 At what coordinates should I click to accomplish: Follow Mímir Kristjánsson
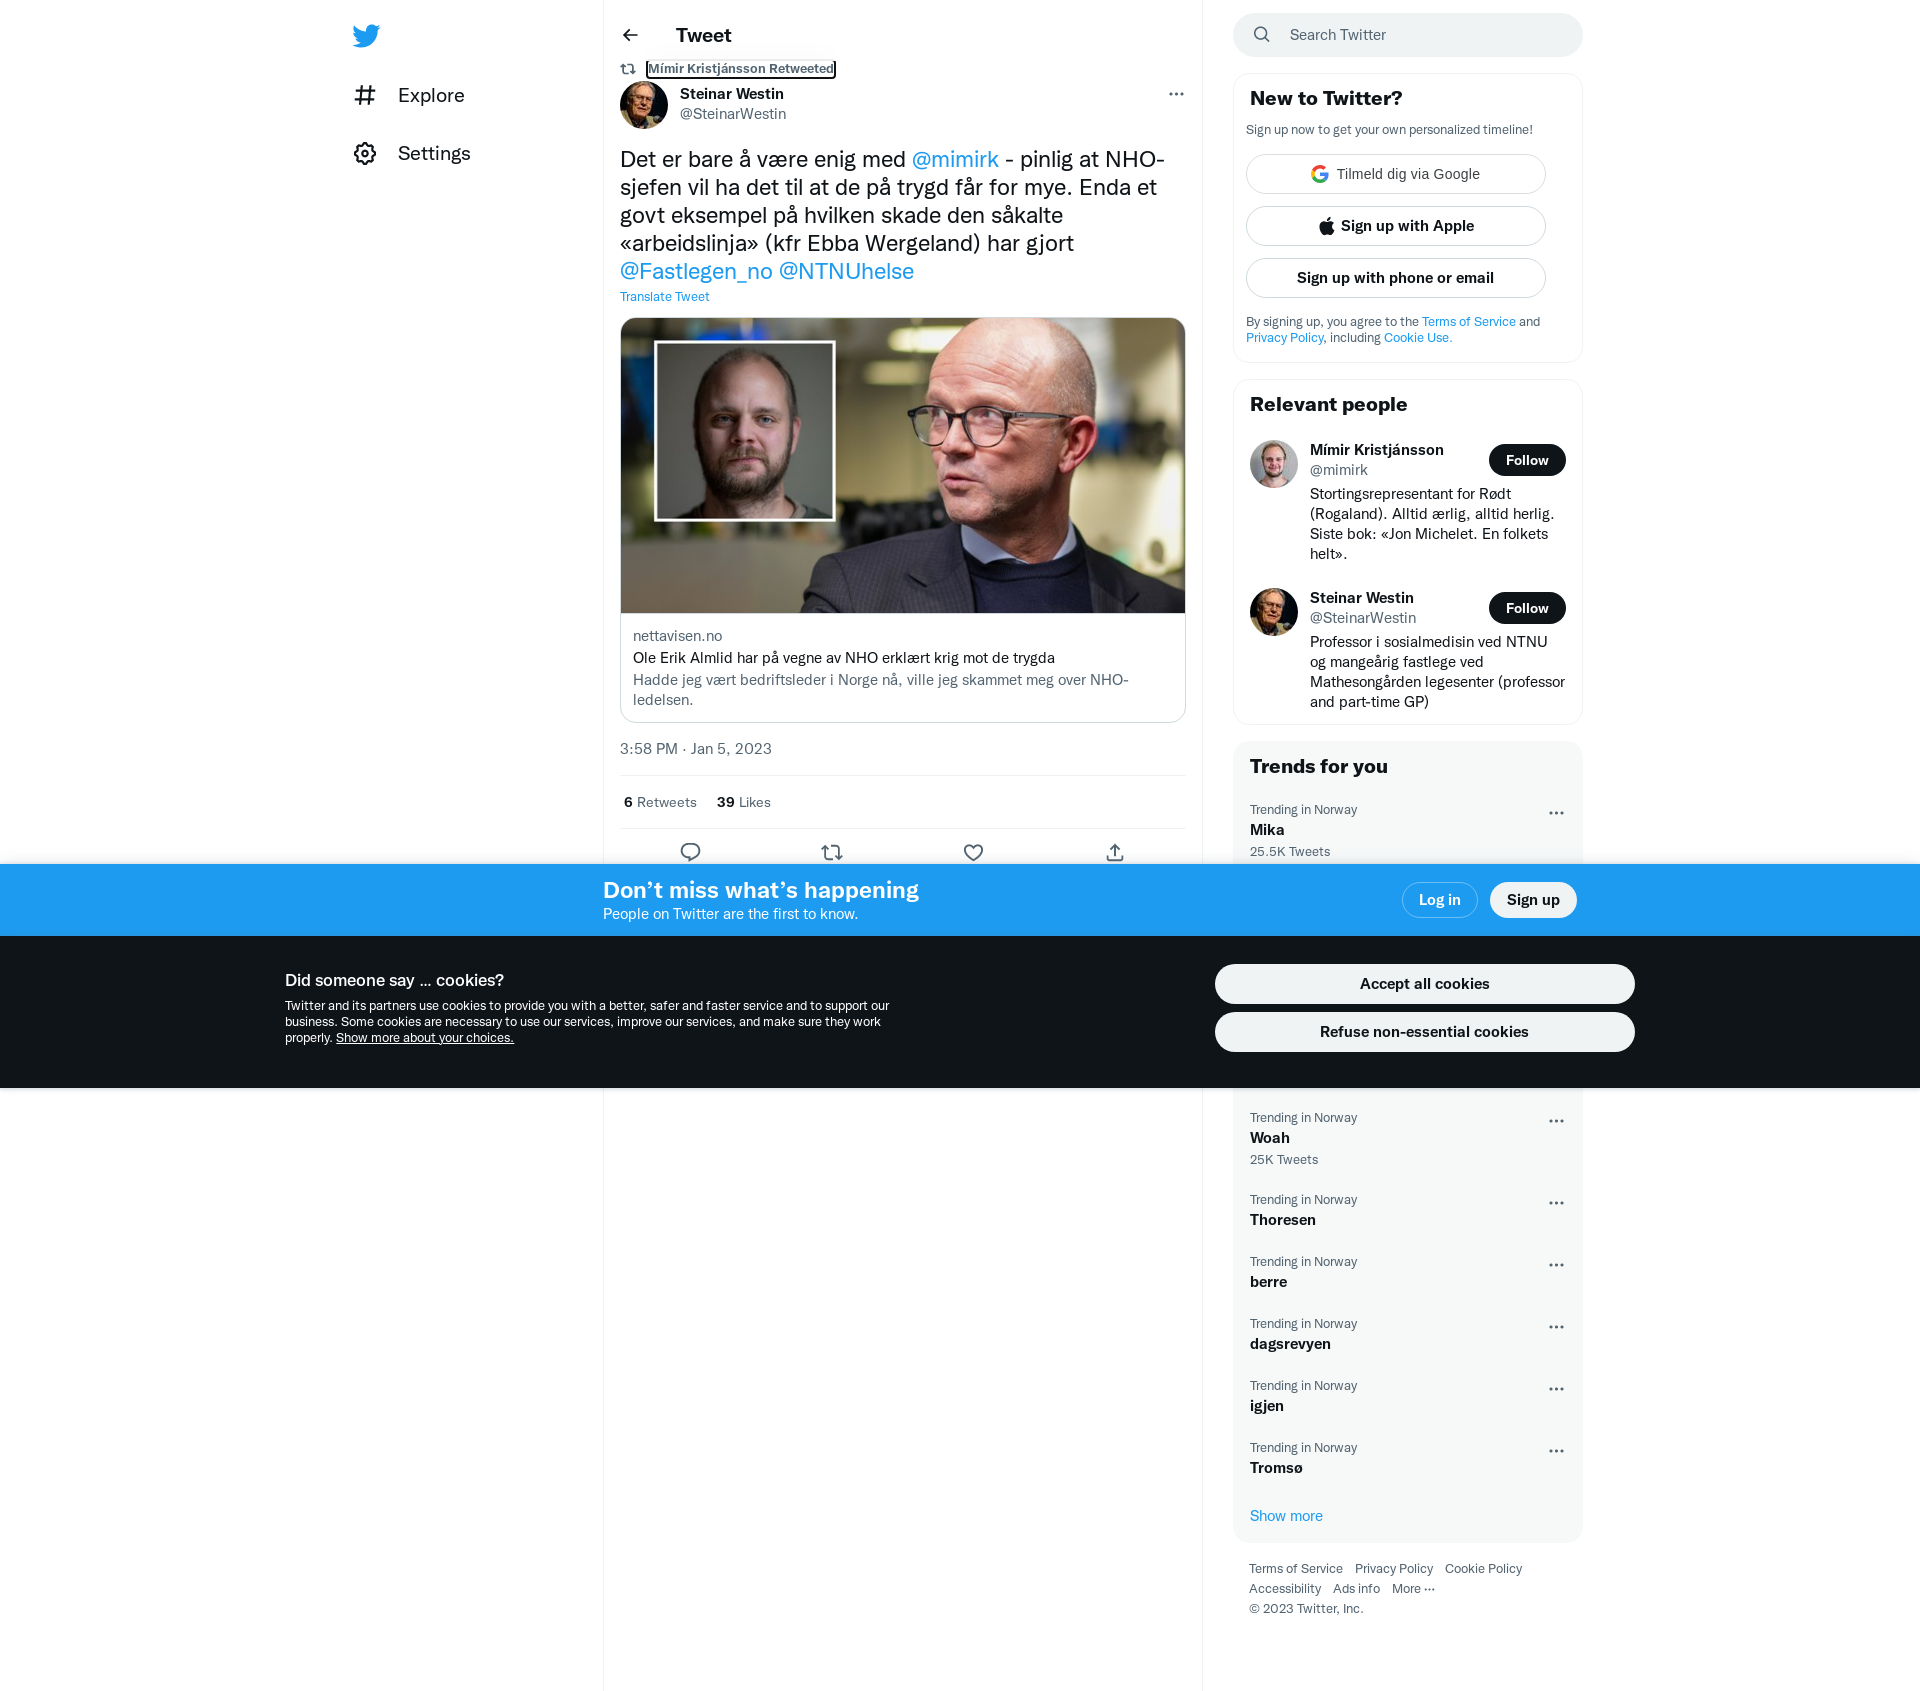coord(1527,460)
